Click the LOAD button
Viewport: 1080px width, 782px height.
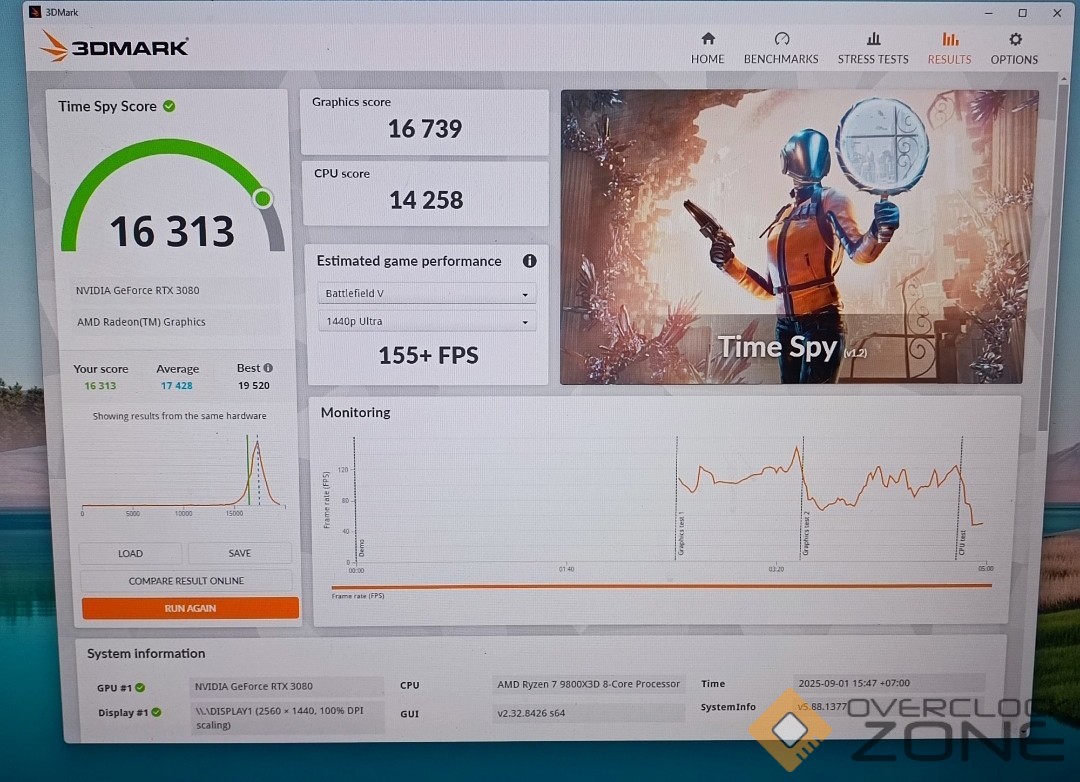pyautogui.click(x=130, y=553)
